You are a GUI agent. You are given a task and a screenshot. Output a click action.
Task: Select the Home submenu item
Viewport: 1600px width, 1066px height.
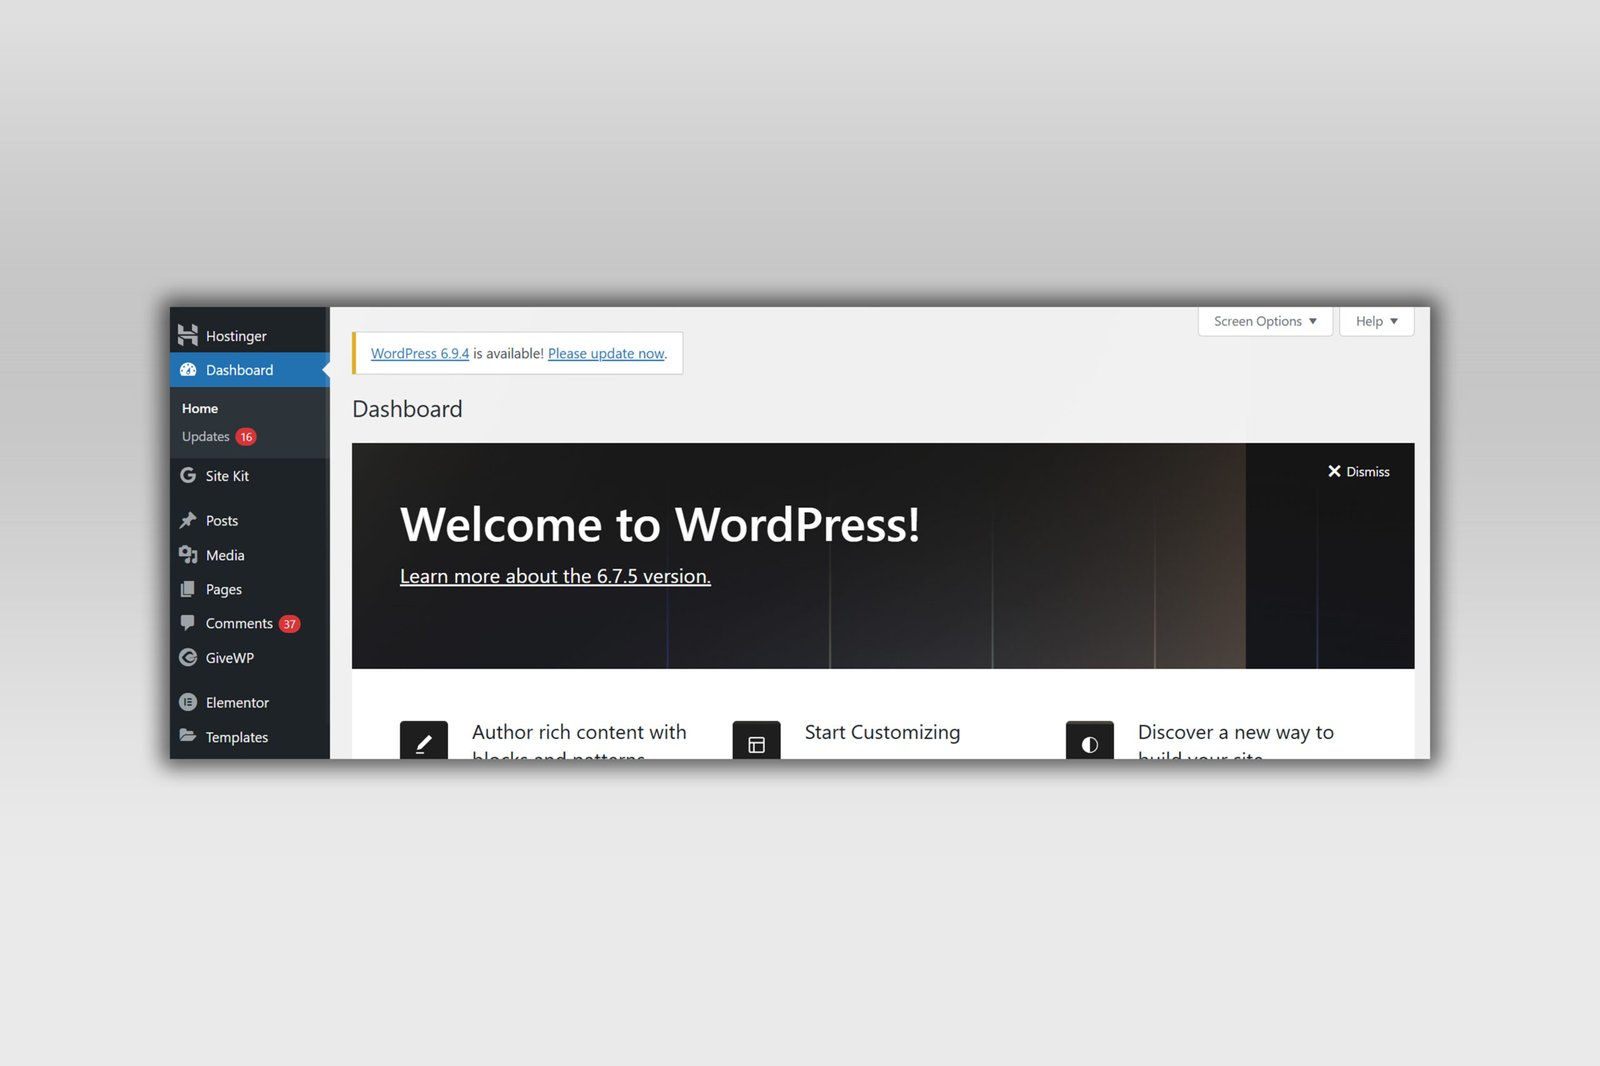(200, 408)
